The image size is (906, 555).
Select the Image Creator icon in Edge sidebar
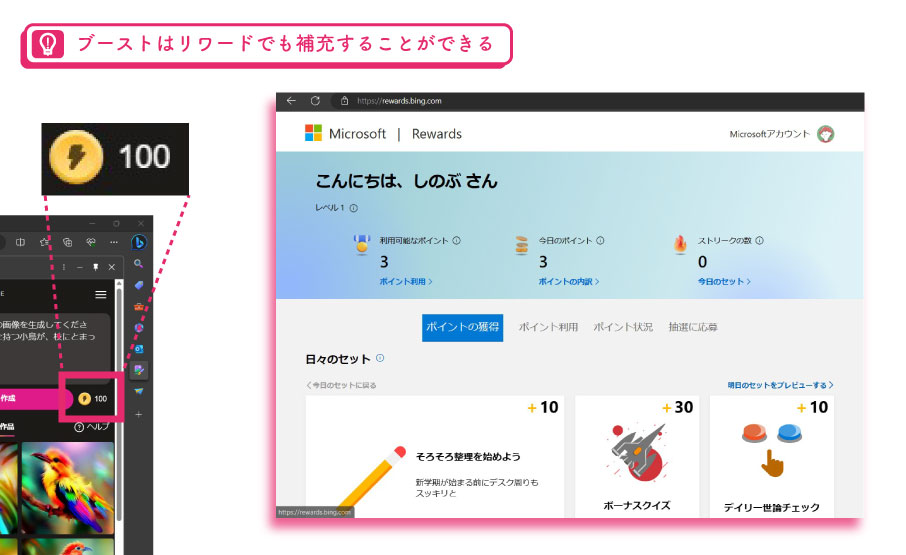[x=139, y=370]
